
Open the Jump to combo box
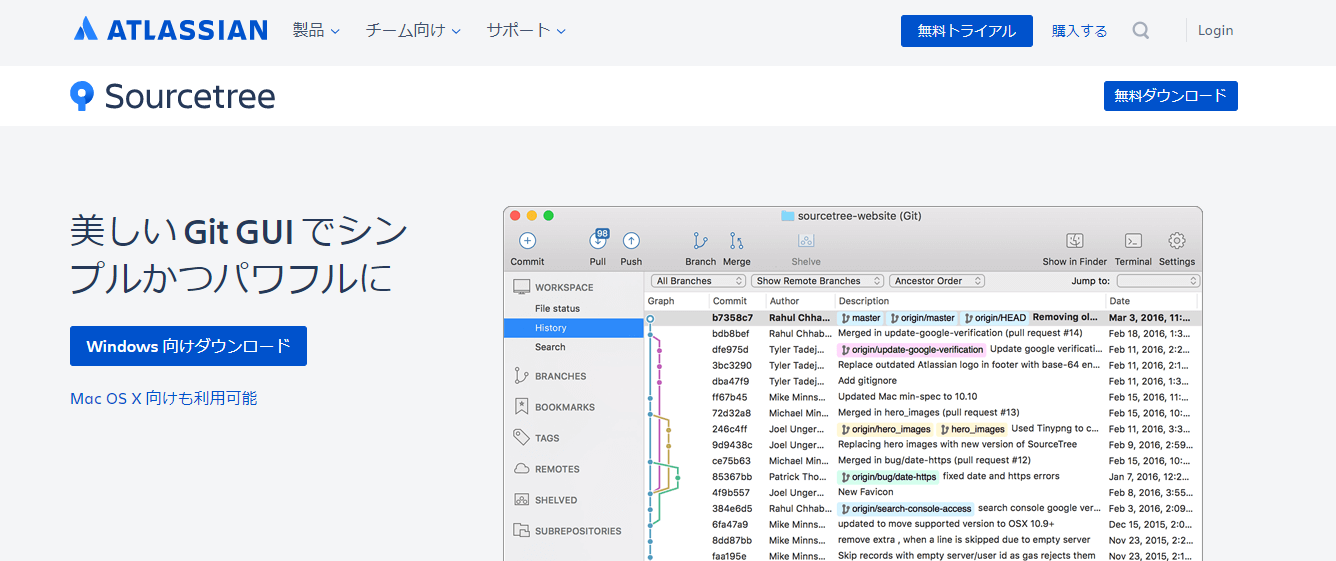1158,281
